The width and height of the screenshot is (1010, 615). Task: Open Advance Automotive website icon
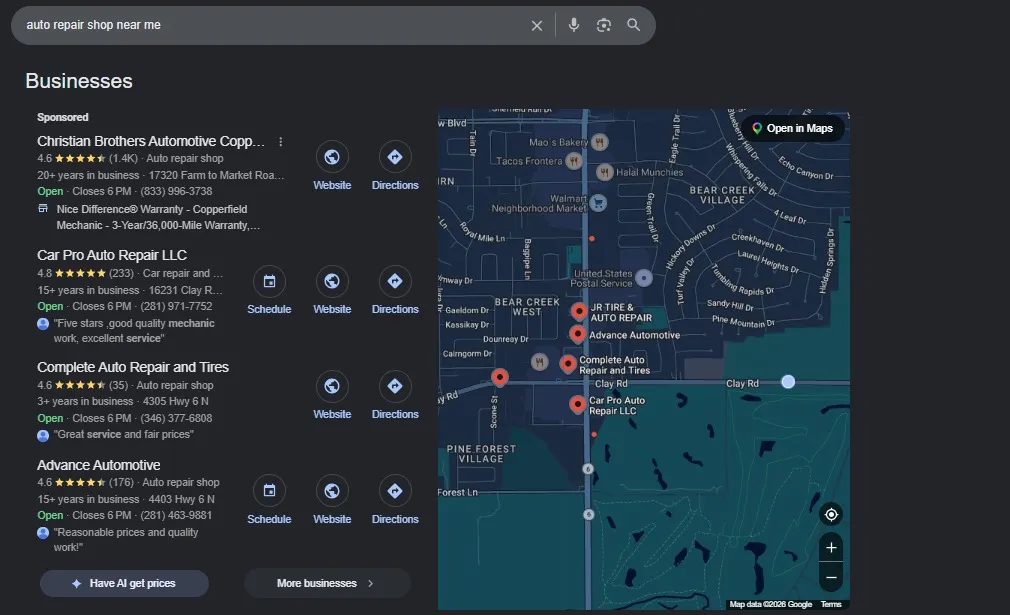pos(332,491)
